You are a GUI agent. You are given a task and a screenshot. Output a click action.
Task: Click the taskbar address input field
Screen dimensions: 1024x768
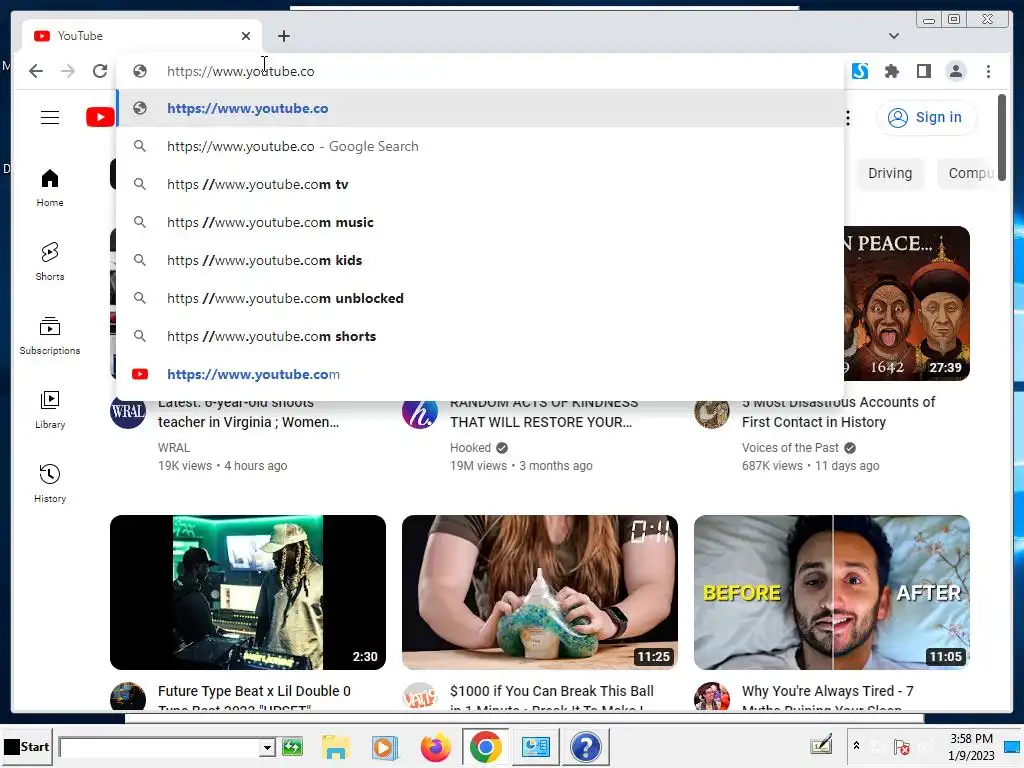159,747
